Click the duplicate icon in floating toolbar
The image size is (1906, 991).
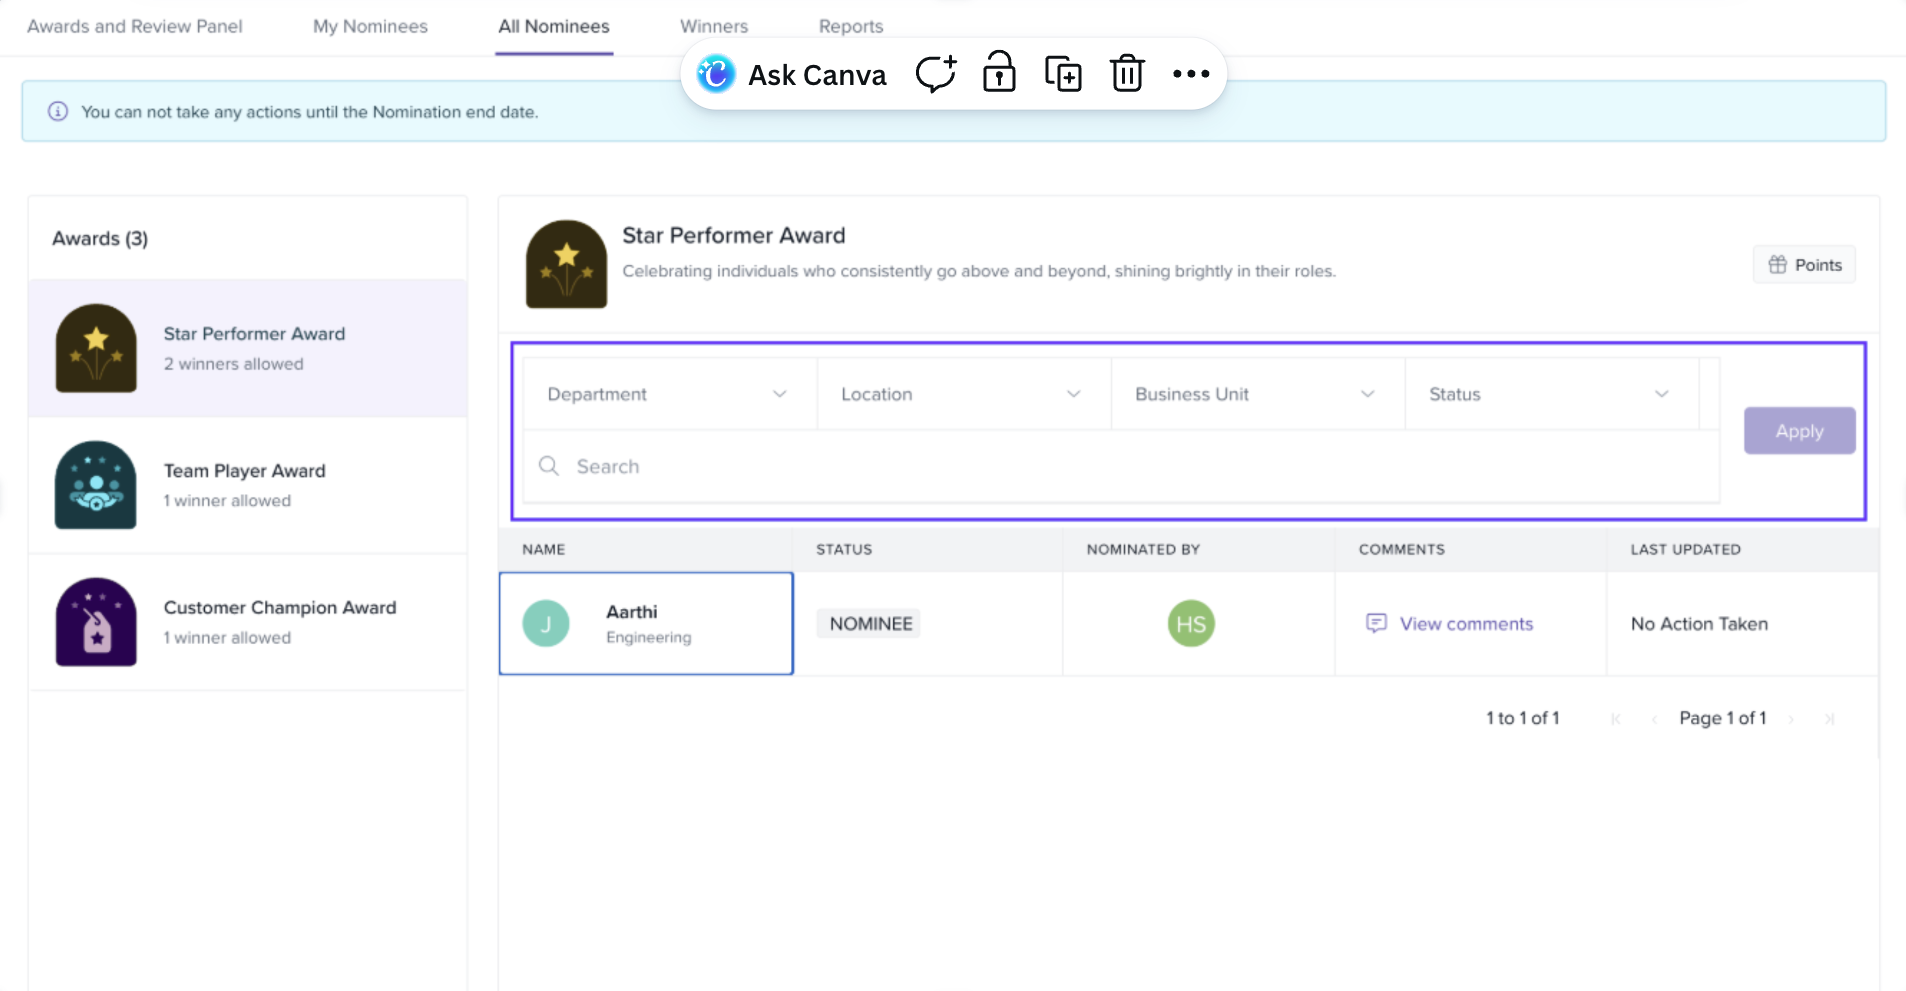[1062, 74]
